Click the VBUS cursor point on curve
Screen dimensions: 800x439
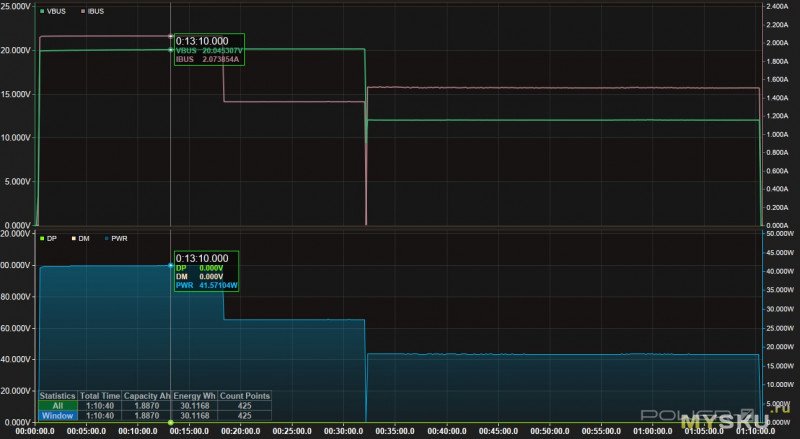(x=170, y=50)
